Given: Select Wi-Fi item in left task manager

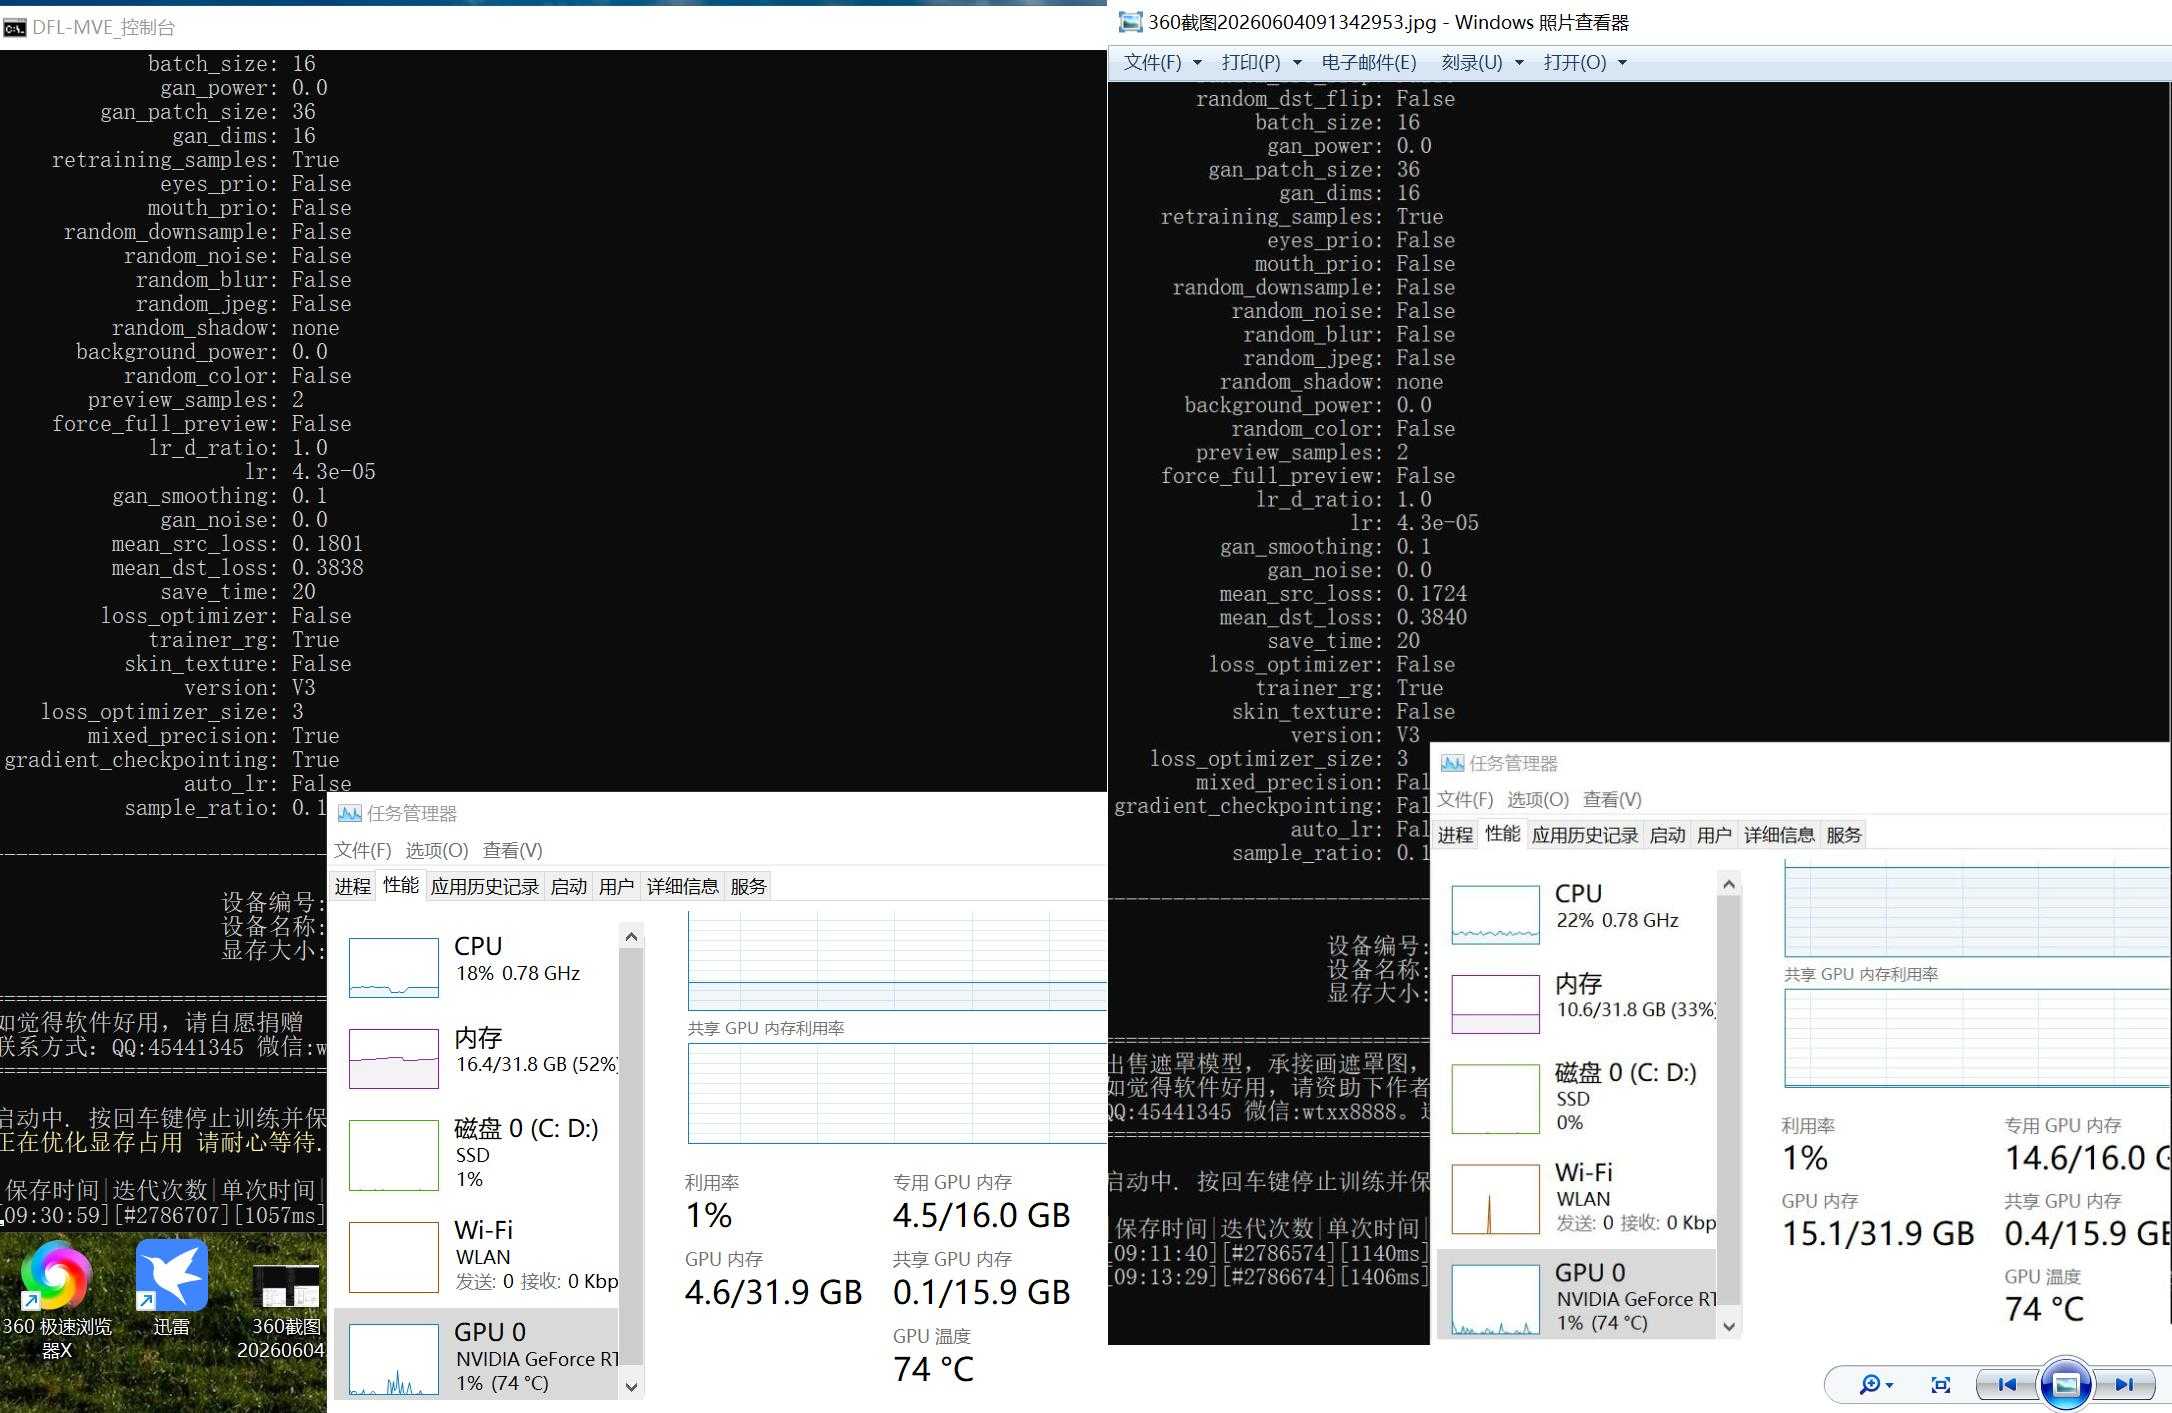Looking at the screenshot, I should (478, 1254).
